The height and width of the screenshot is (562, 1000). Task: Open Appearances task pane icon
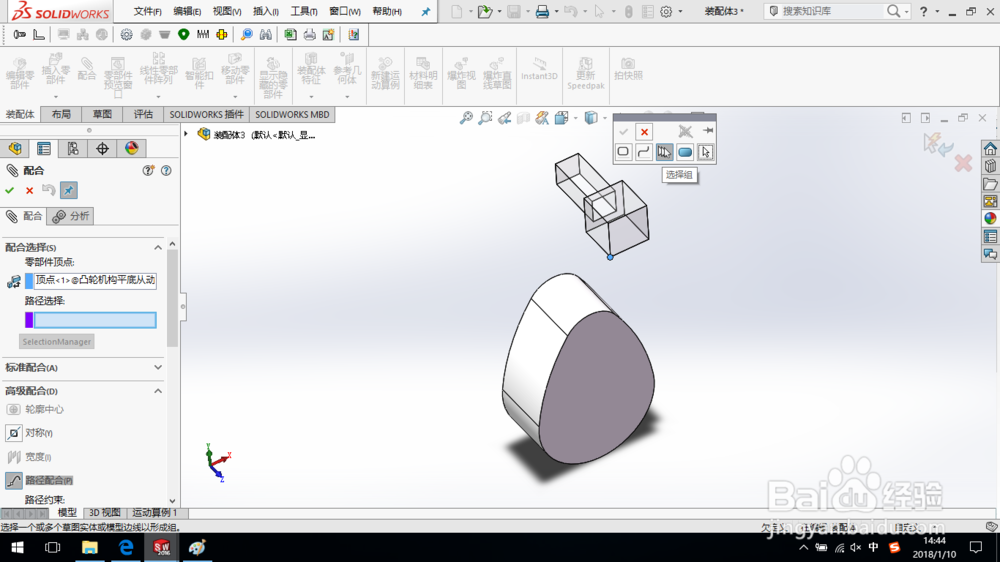pyautogui.click(x=990, y=219)
